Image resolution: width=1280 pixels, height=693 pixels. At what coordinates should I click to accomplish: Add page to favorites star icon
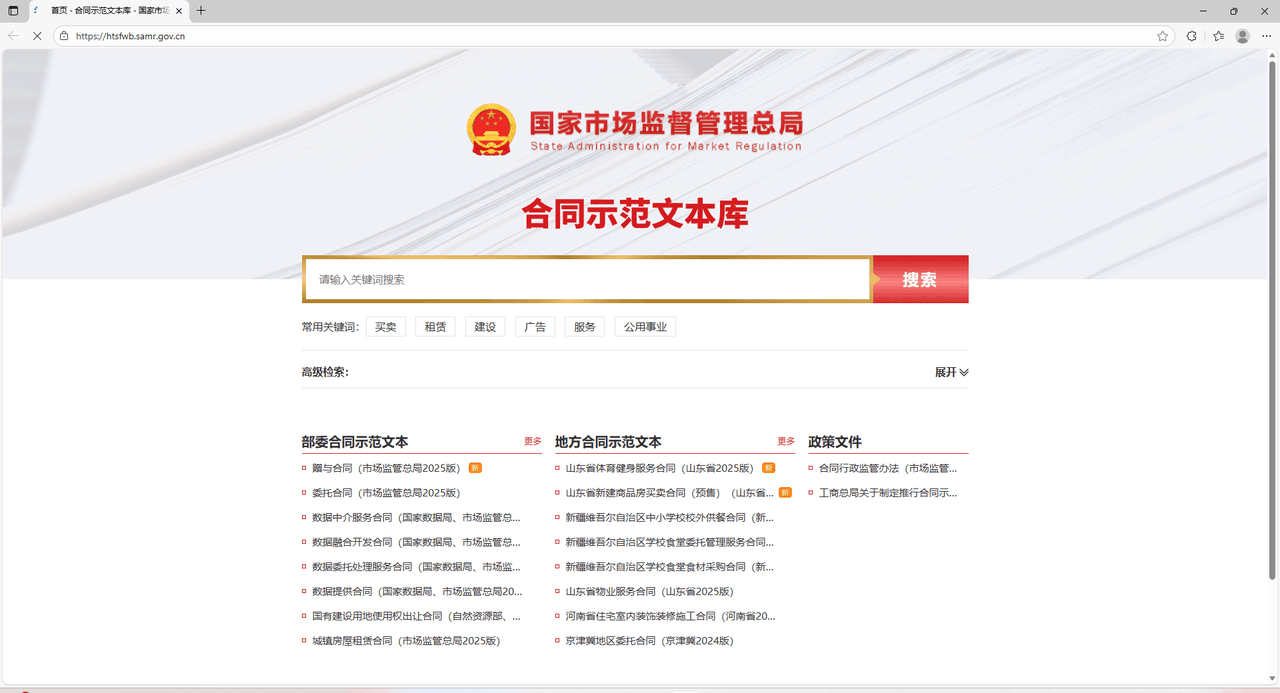pos(1162,36)
